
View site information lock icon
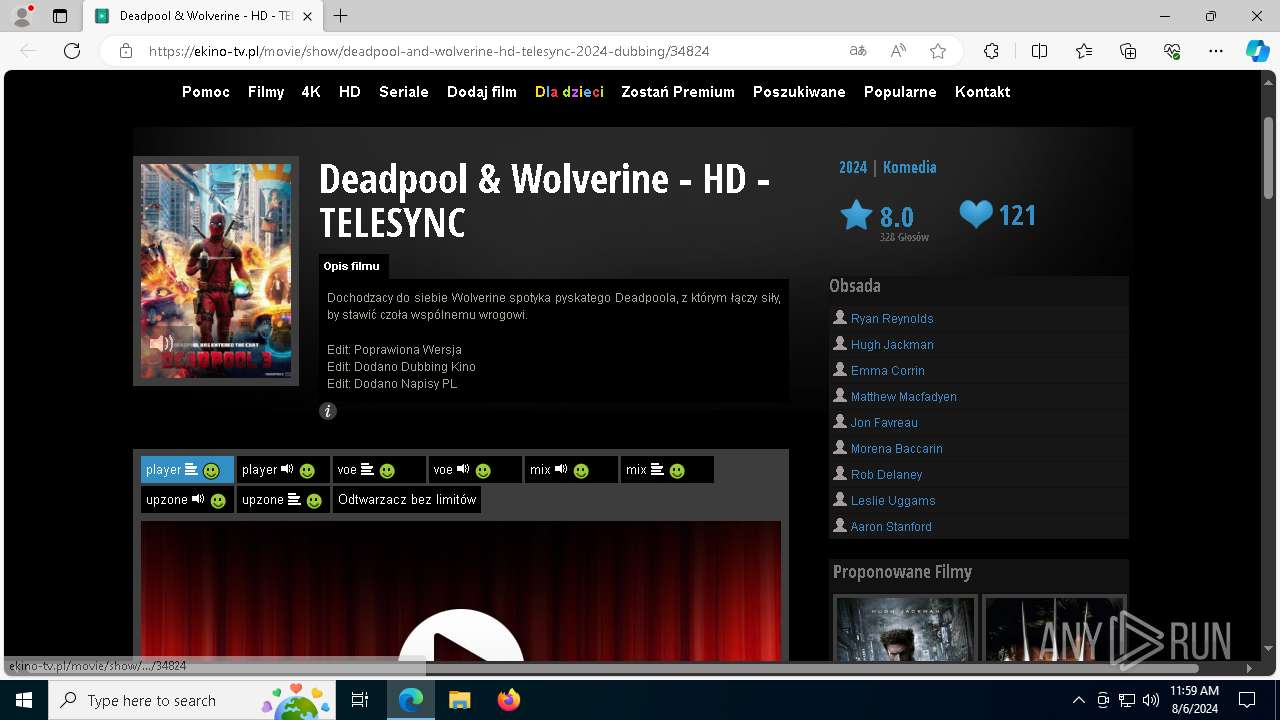125,51
